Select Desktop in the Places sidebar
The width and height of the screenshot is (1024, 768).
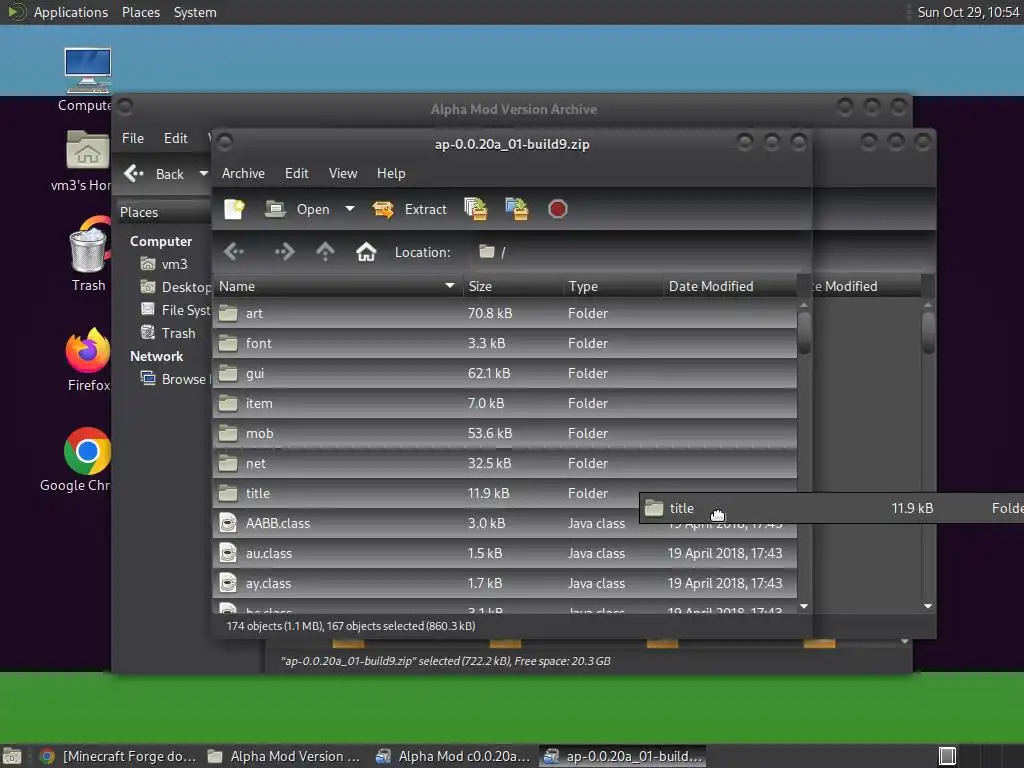click(x=176, y=287)
